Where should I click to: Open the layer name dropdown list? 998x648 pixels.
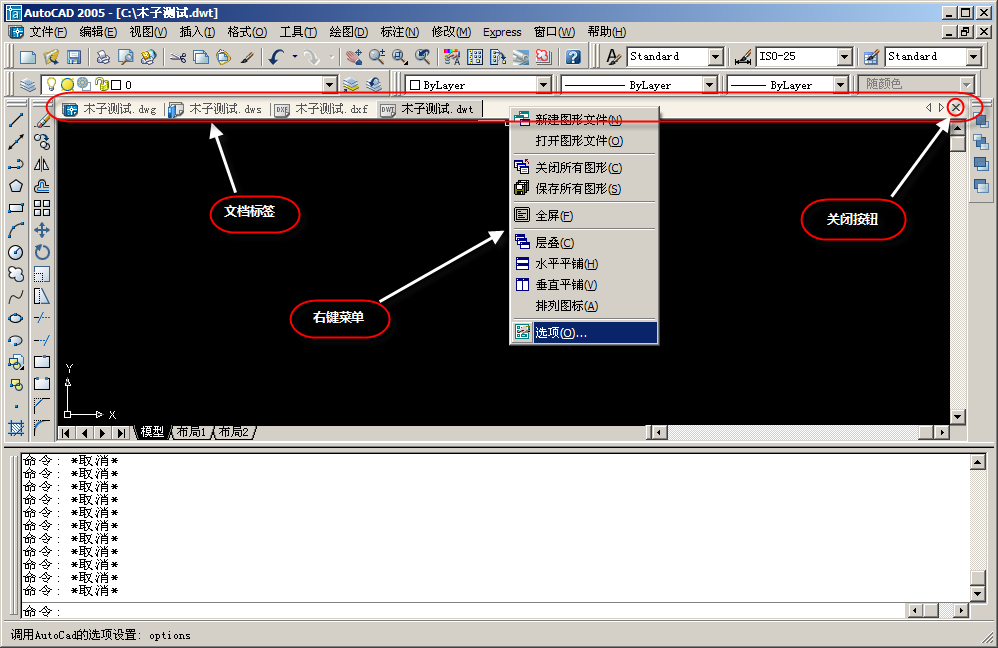(x=329, y=85)
